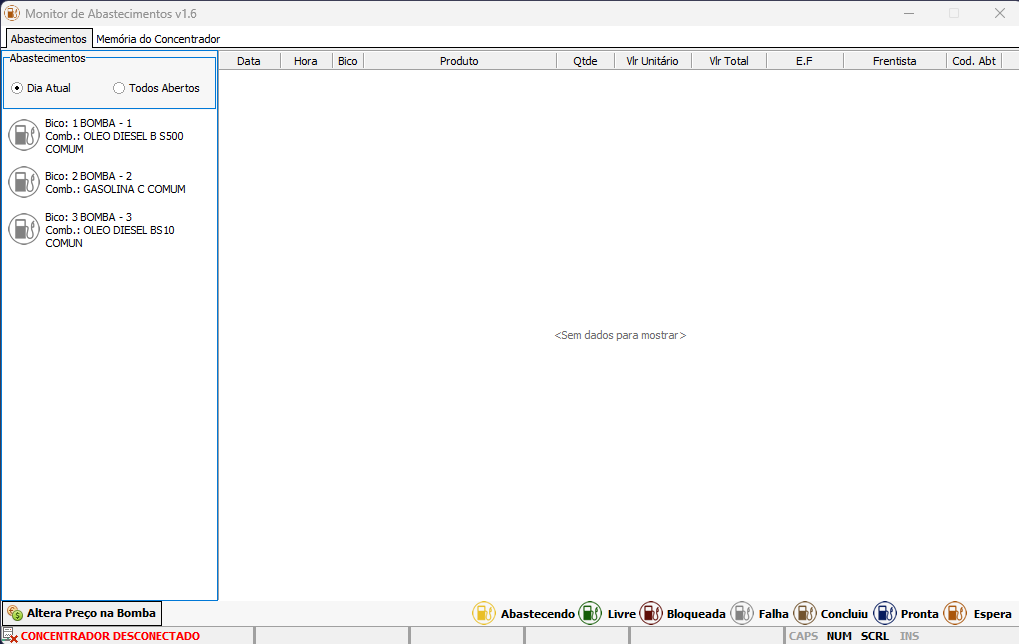Sort the grid by Data column

[x=248, y=61]
